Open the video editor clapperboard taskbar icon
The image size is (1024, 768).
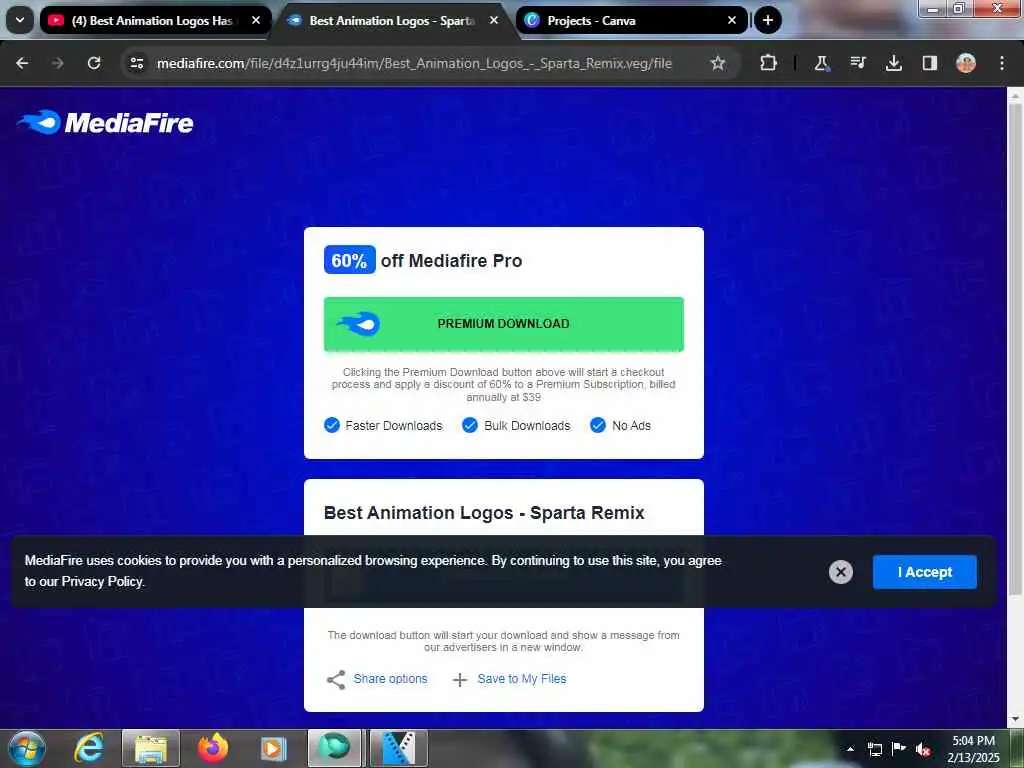(399, 748)
